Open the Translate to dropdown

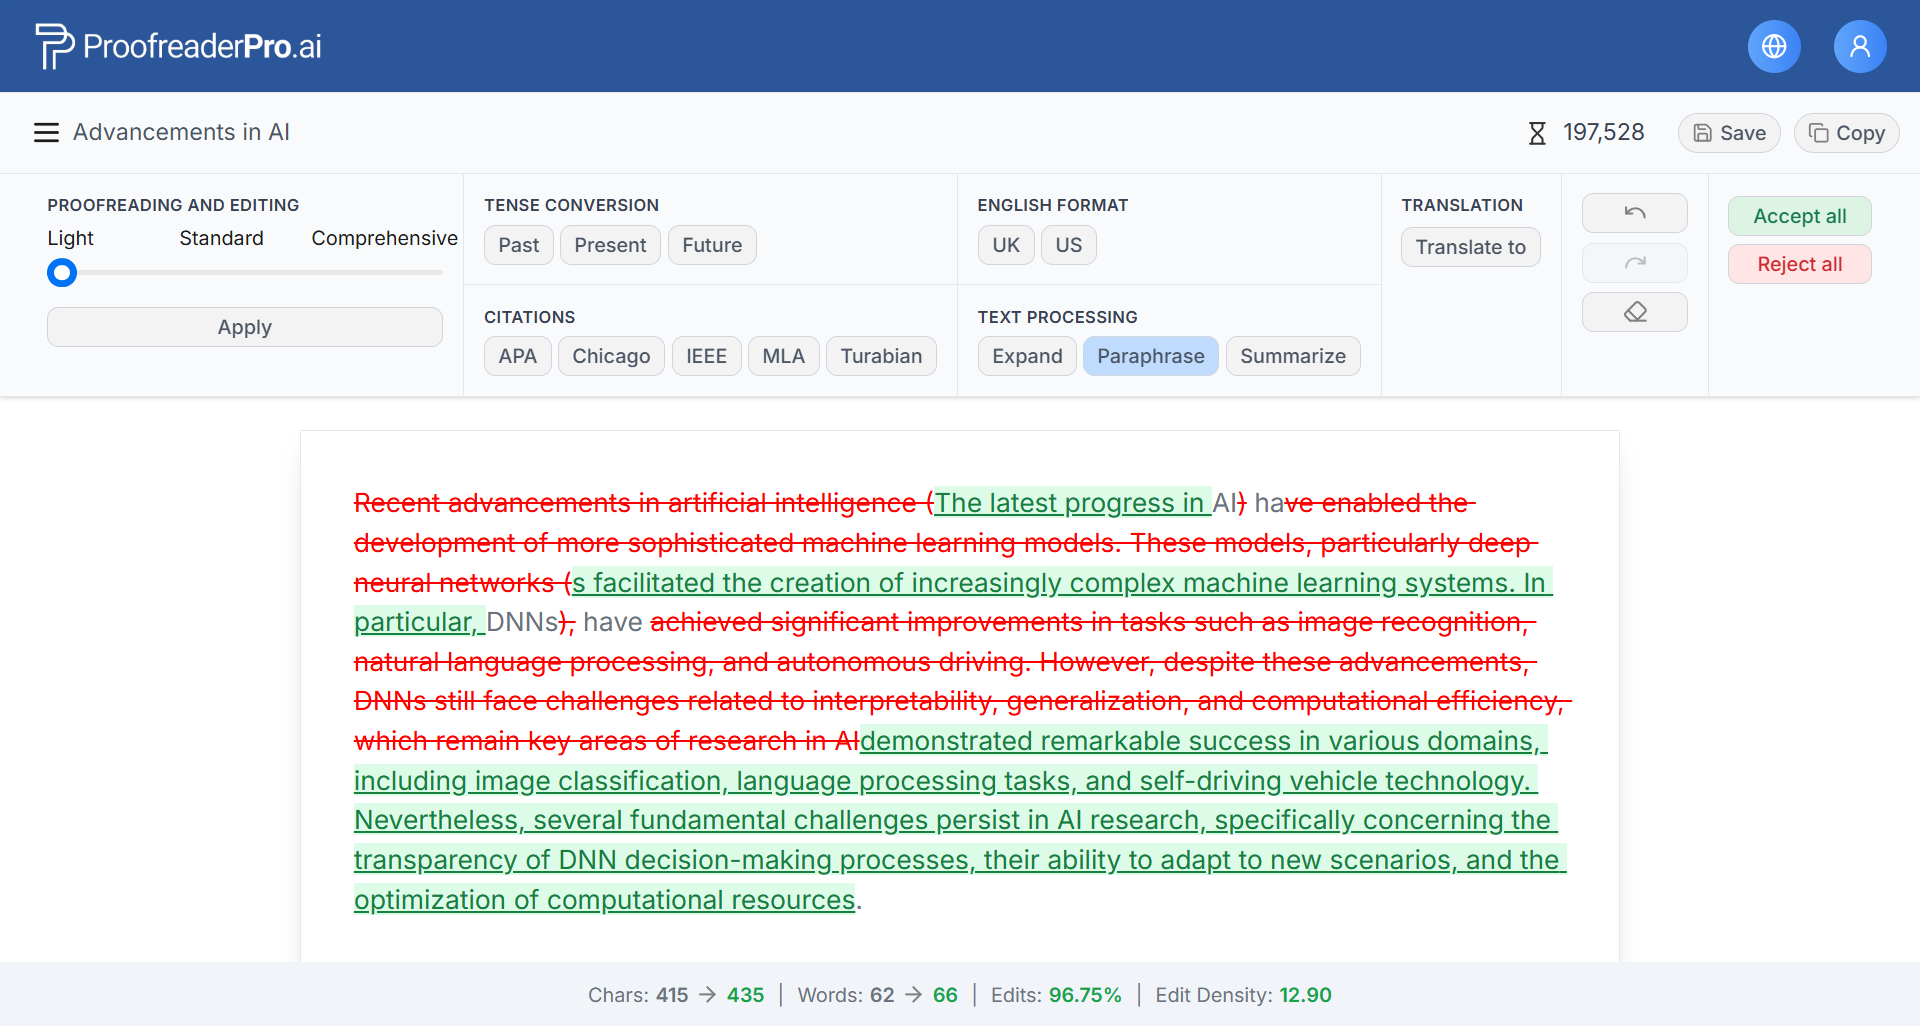[x=1470, y=247]
